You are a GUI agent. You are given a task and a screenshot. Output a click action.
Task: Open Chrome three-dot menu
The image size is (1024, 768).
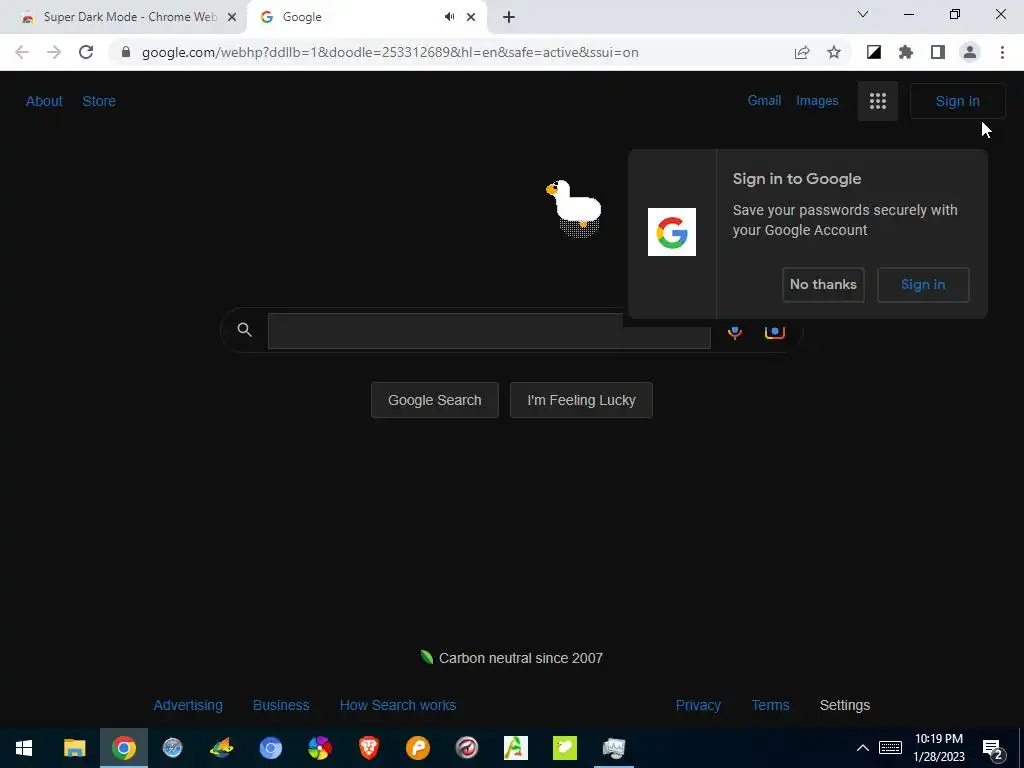[x=1002, y=52]
